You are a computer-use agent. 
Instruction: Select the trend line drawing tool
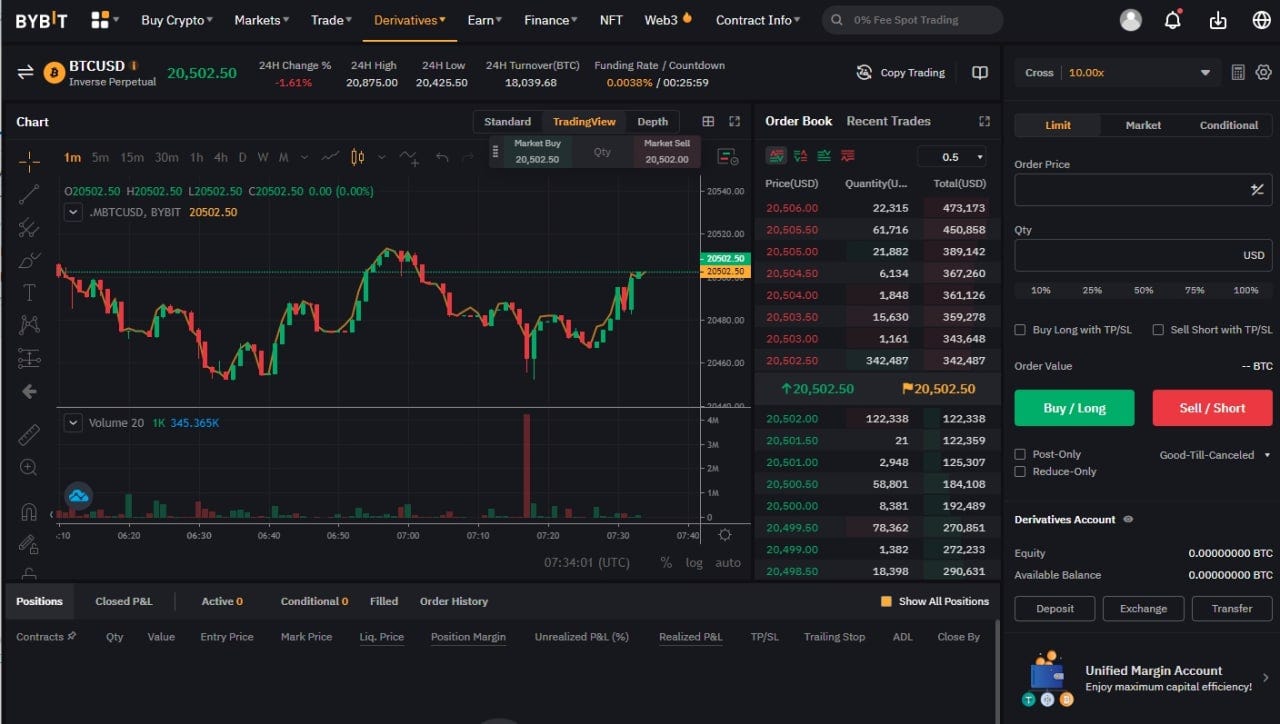29,194
